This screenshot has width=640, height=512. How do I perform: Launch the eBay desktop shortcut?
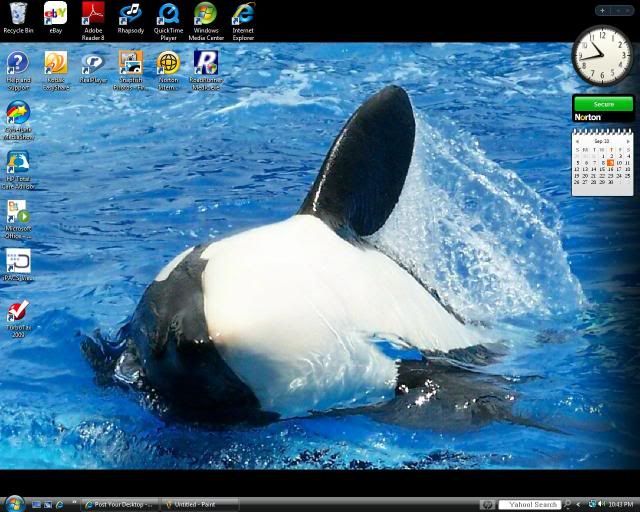click(56, 18)
